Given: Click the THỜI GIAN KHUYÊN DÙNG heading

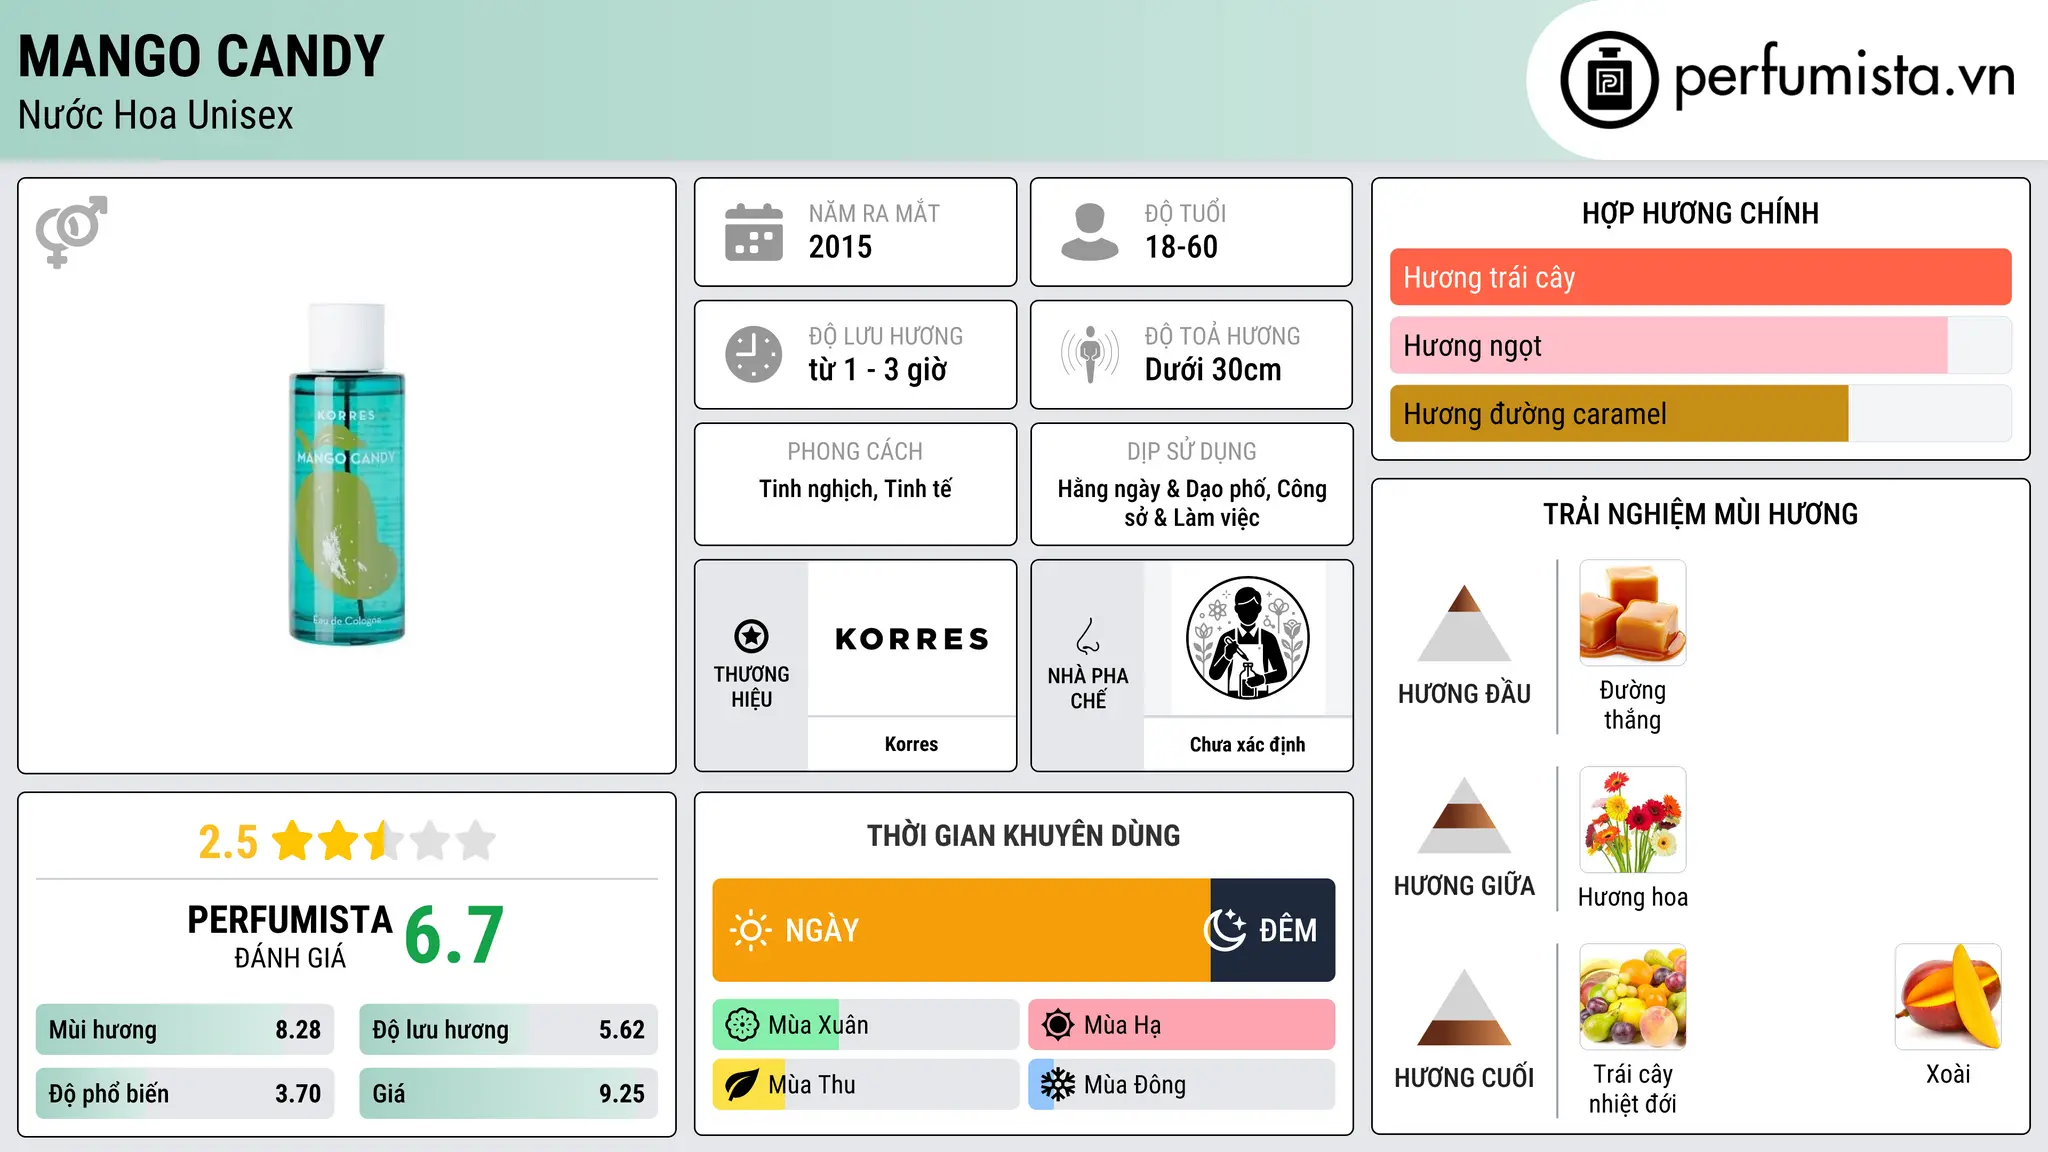Looking at the screenshot, I should [1023, 835].
